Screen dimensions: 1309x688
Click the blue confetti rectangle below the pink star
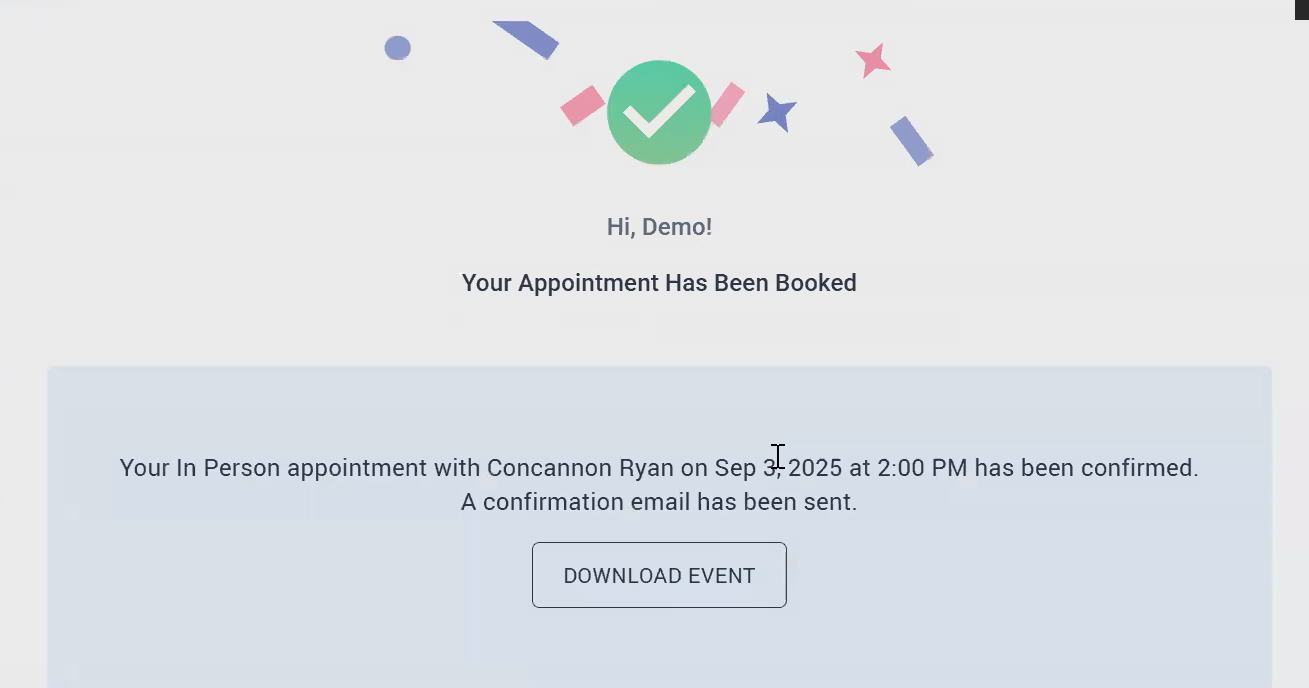tap(911, 141)
